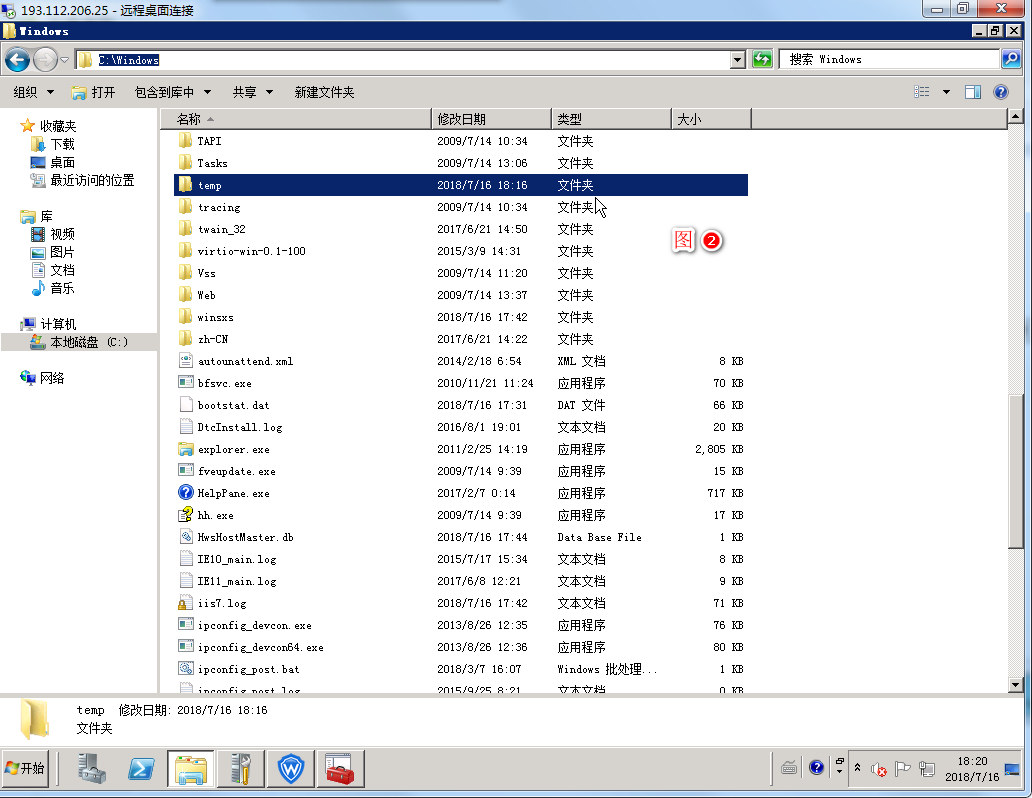This screenshot has width=1032, height=798.
Task: Open the 共享 menu
Action: point(252,92)
